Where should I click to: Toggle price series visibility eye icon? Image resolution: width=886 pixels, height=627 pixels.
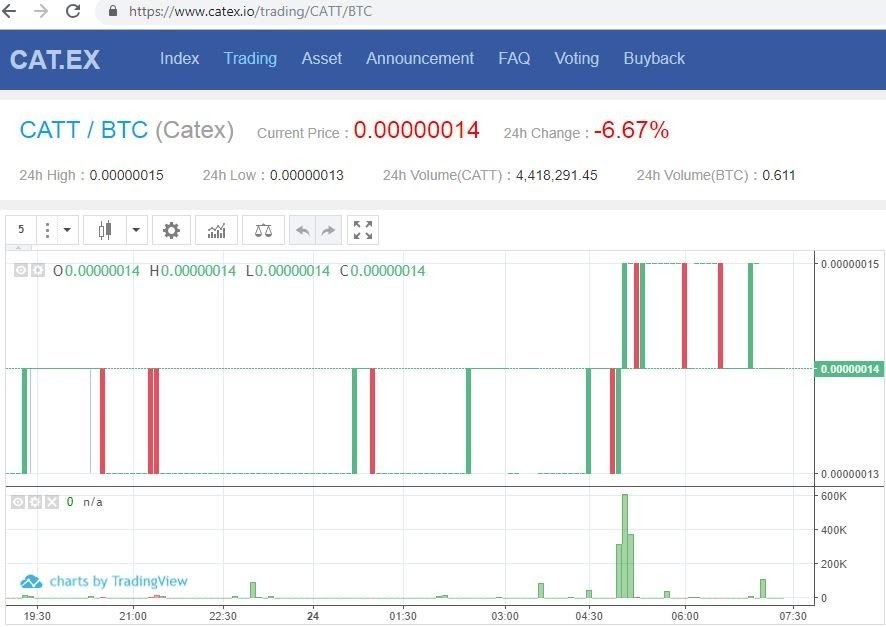(x=21, y=271)
